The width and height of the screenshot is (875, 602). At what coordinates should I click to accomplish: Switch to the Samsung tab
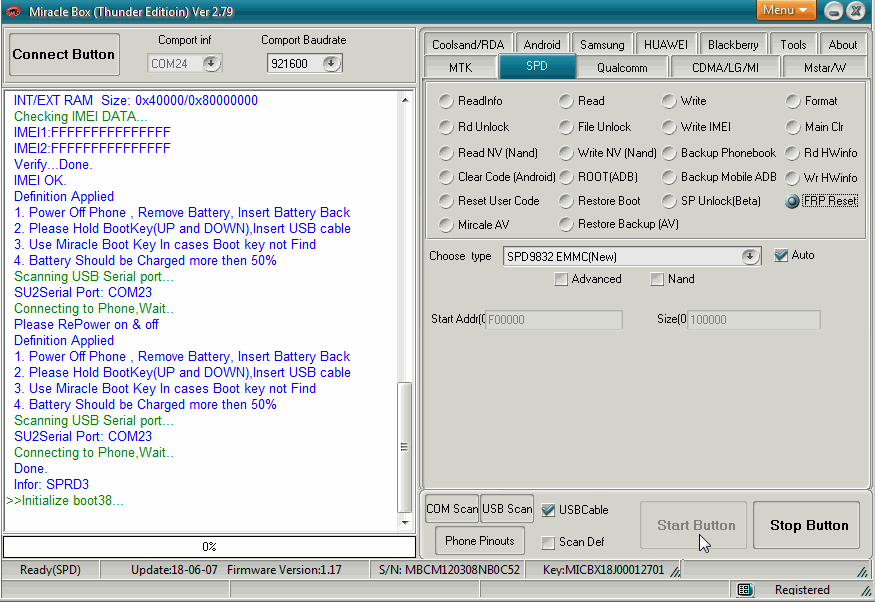tap(602, 45)
